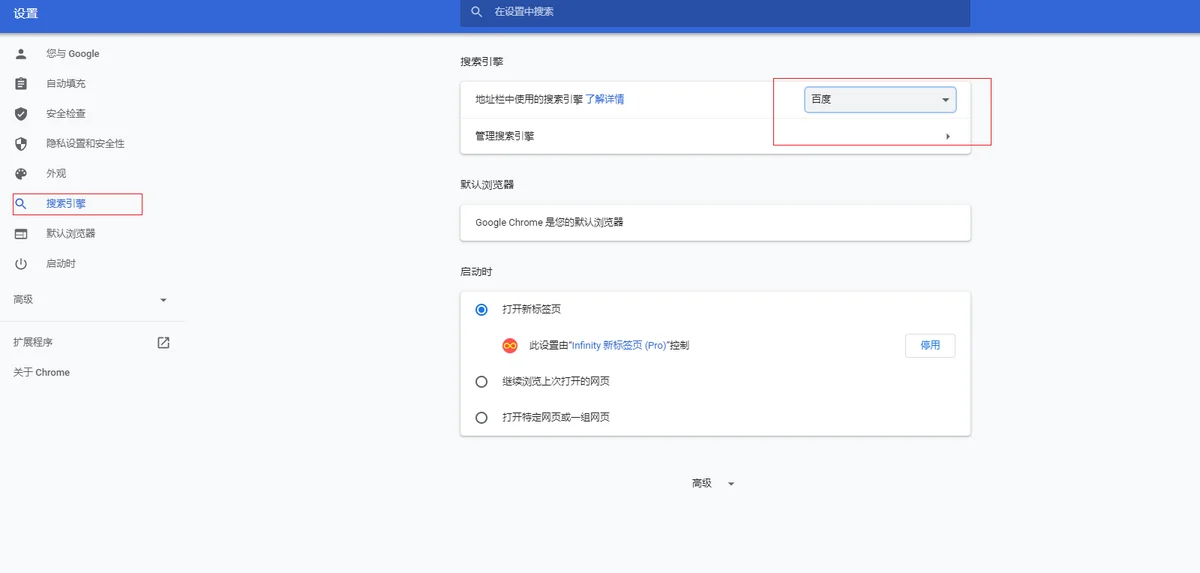The image size is (1200, 573).
Task: Select 搜索引擎 in the sidebar
Action: pyautogui.click(x=66, y=204)
